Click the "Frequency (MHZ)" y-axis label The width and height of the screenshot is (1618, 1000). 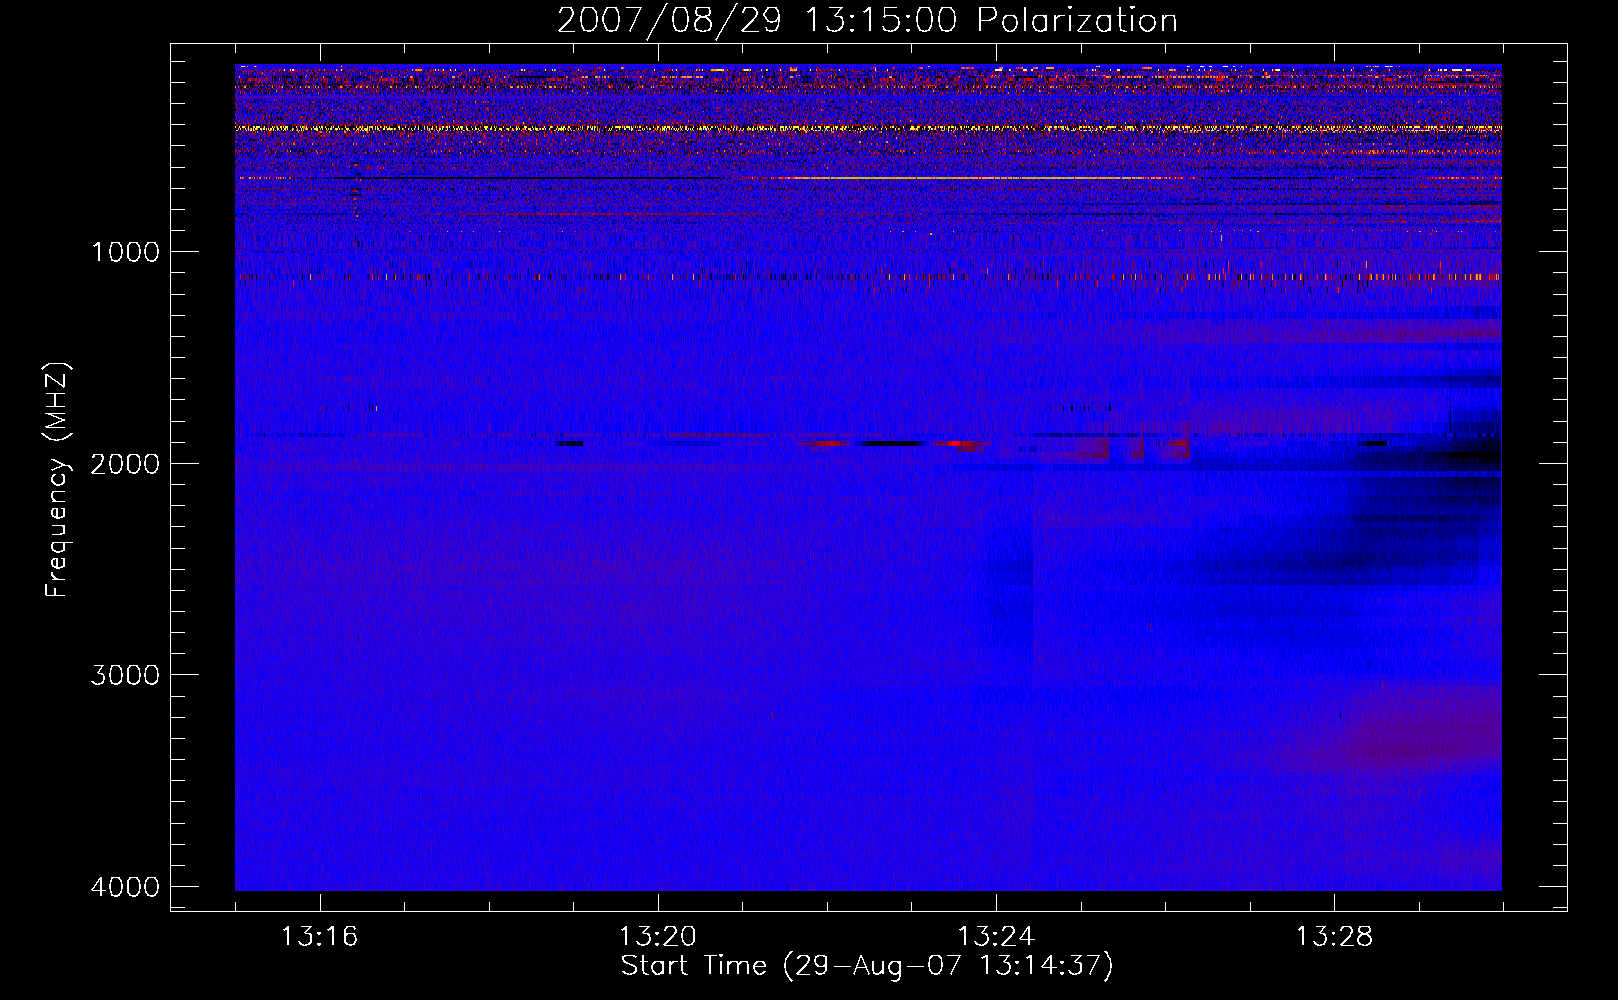[x=58, y=480]
